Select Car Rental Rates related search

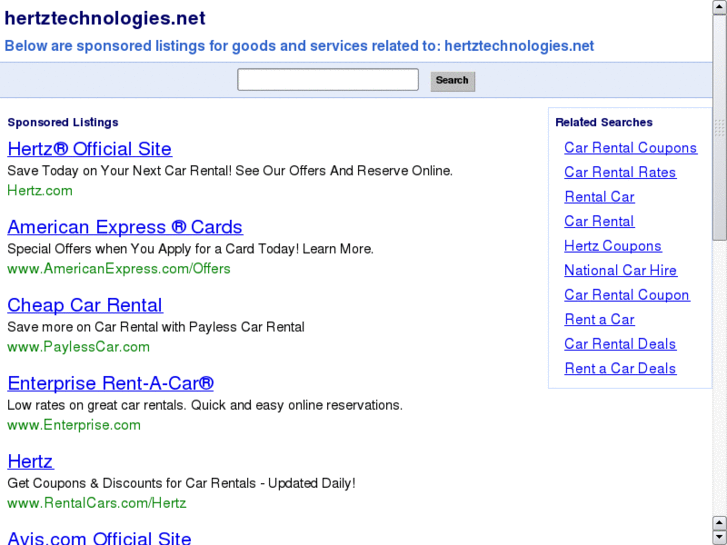[620, 172]
